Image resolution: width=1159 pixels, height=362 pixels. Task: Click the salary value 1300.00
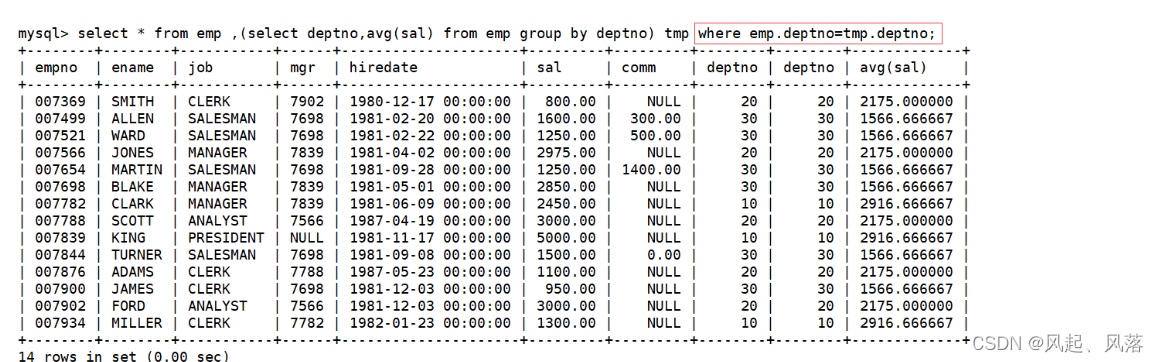click(x=566, y=323)
